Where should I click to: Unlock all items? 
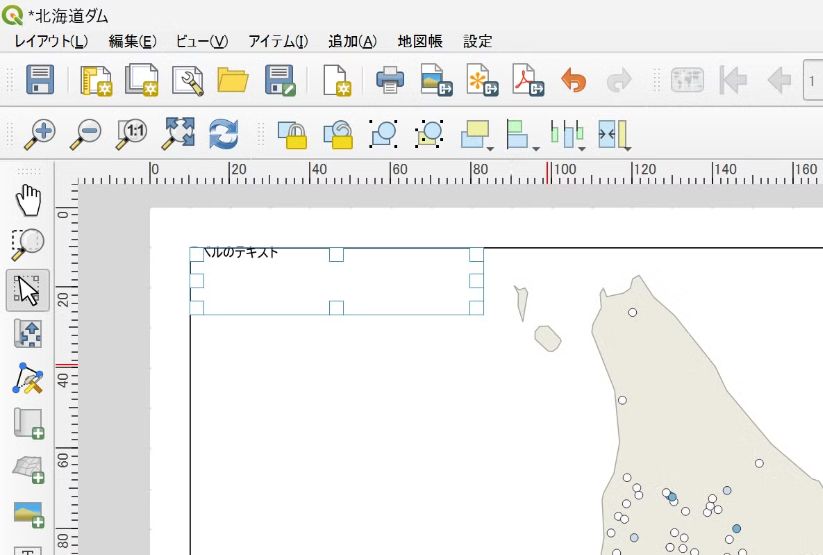point(338,134)
